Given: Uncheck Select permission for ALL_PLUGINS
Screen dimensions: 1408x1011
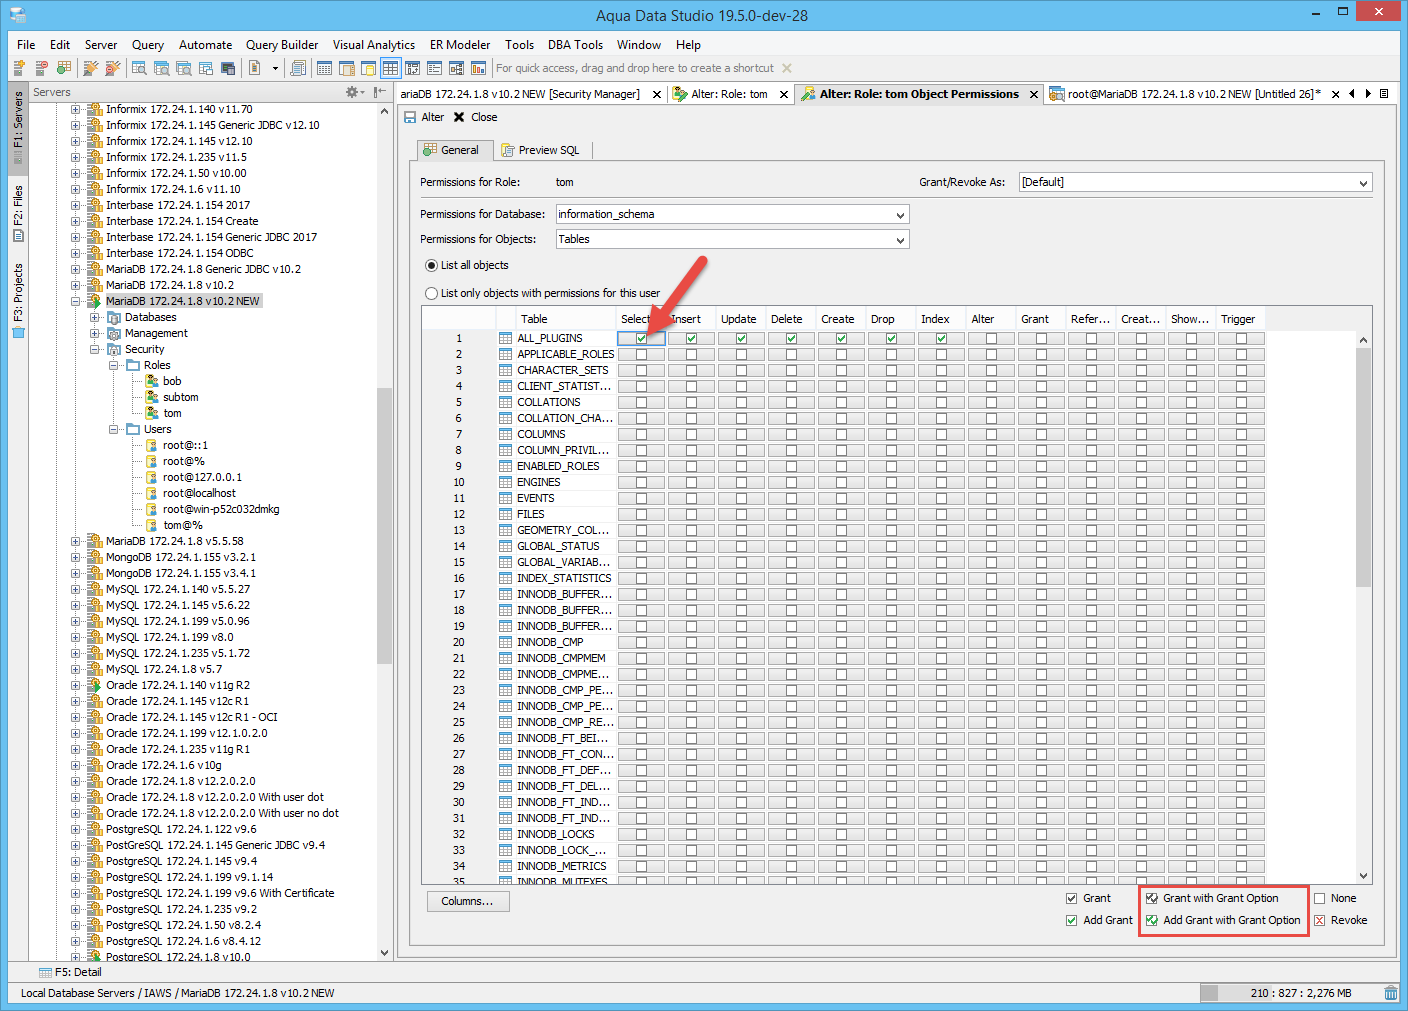Looking at the screenshot, I should tap(641, 338).
